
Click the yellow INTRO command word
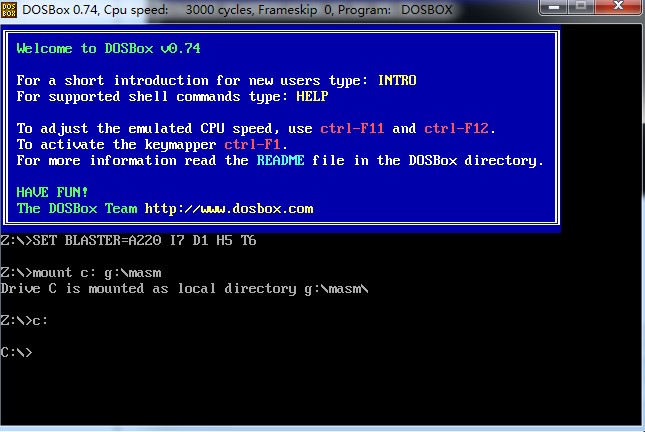tap(397, 80)
